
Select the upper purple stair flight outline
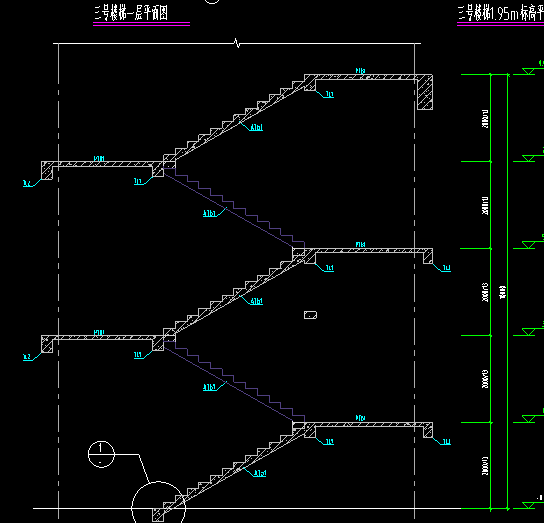[233, 208]
